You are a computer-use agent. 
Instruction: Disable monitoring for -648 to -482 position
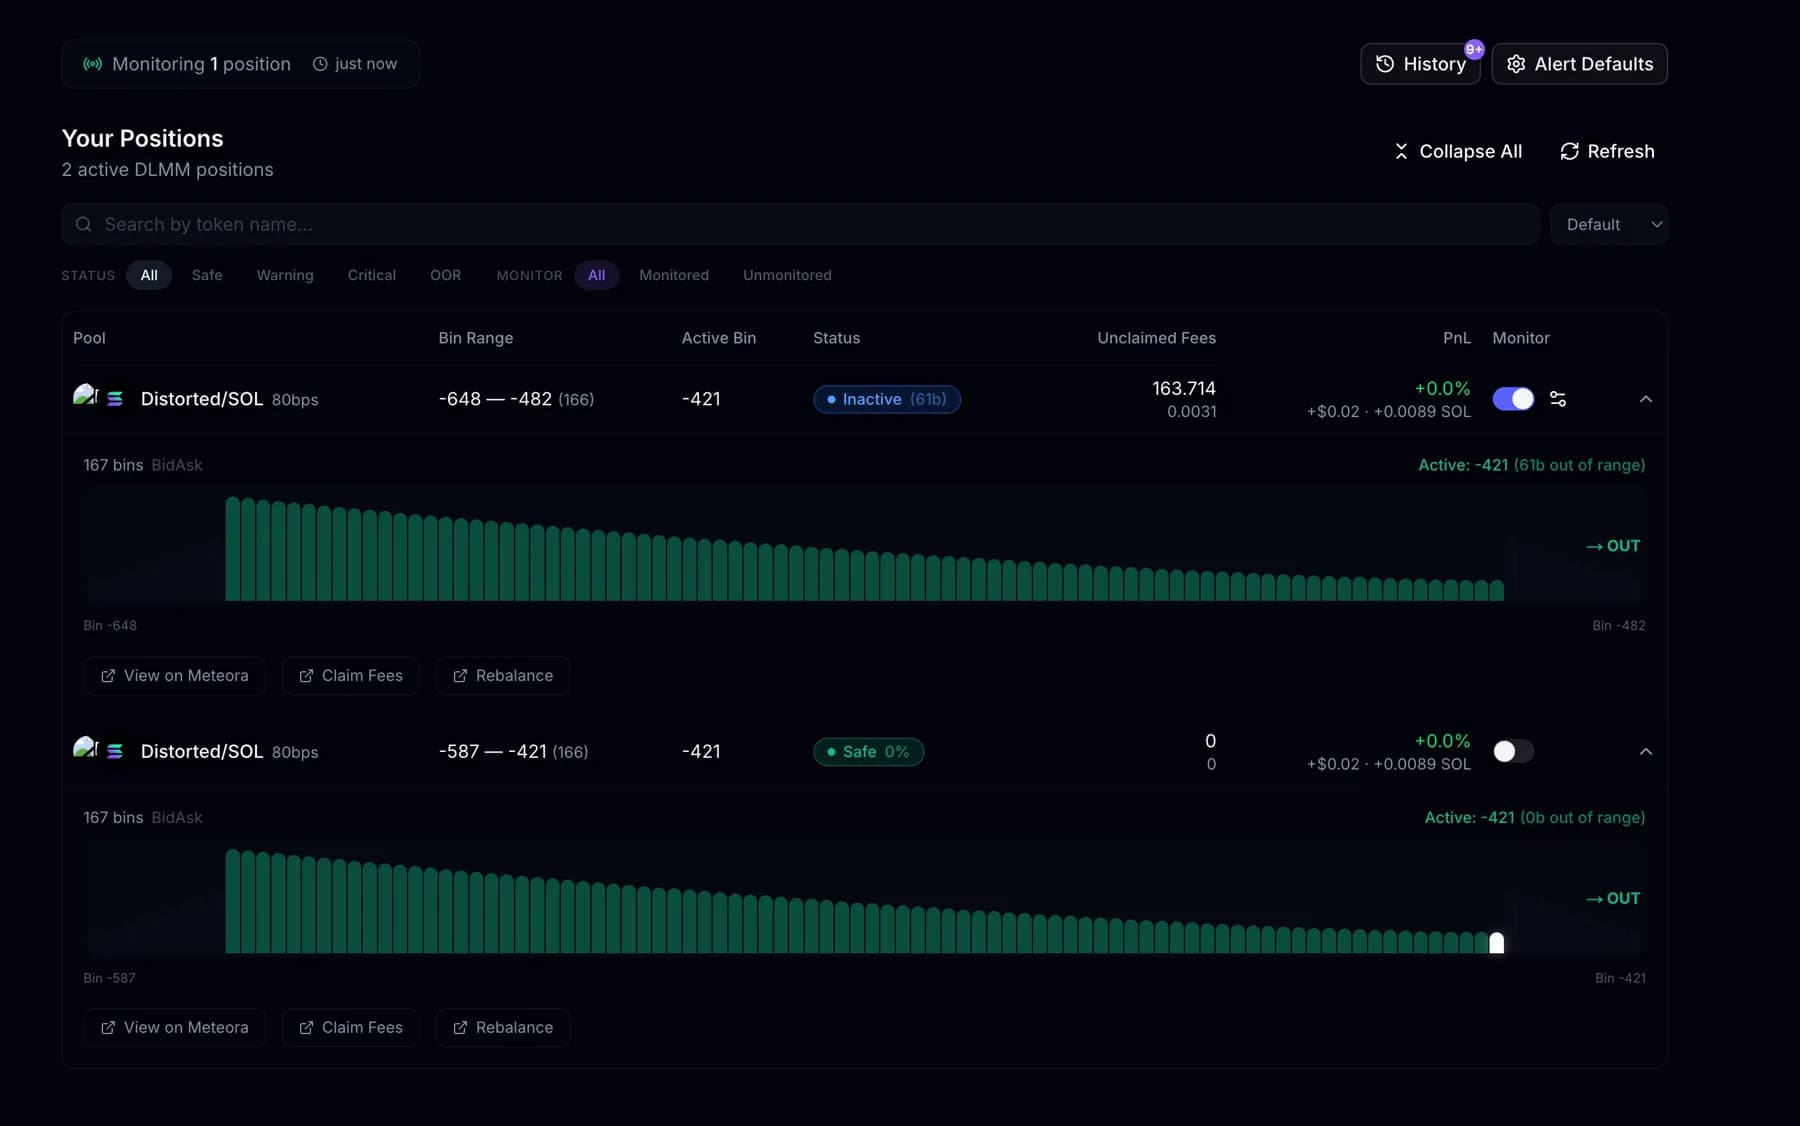tap(1513, 399)
